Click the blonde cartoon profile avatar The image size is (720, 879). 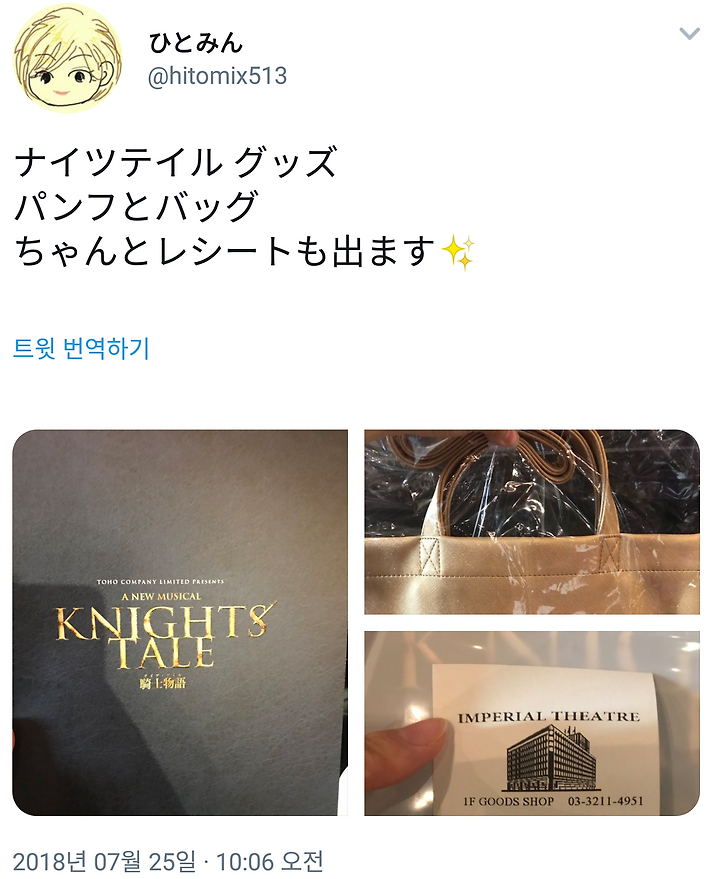click(x=67, y=58)
